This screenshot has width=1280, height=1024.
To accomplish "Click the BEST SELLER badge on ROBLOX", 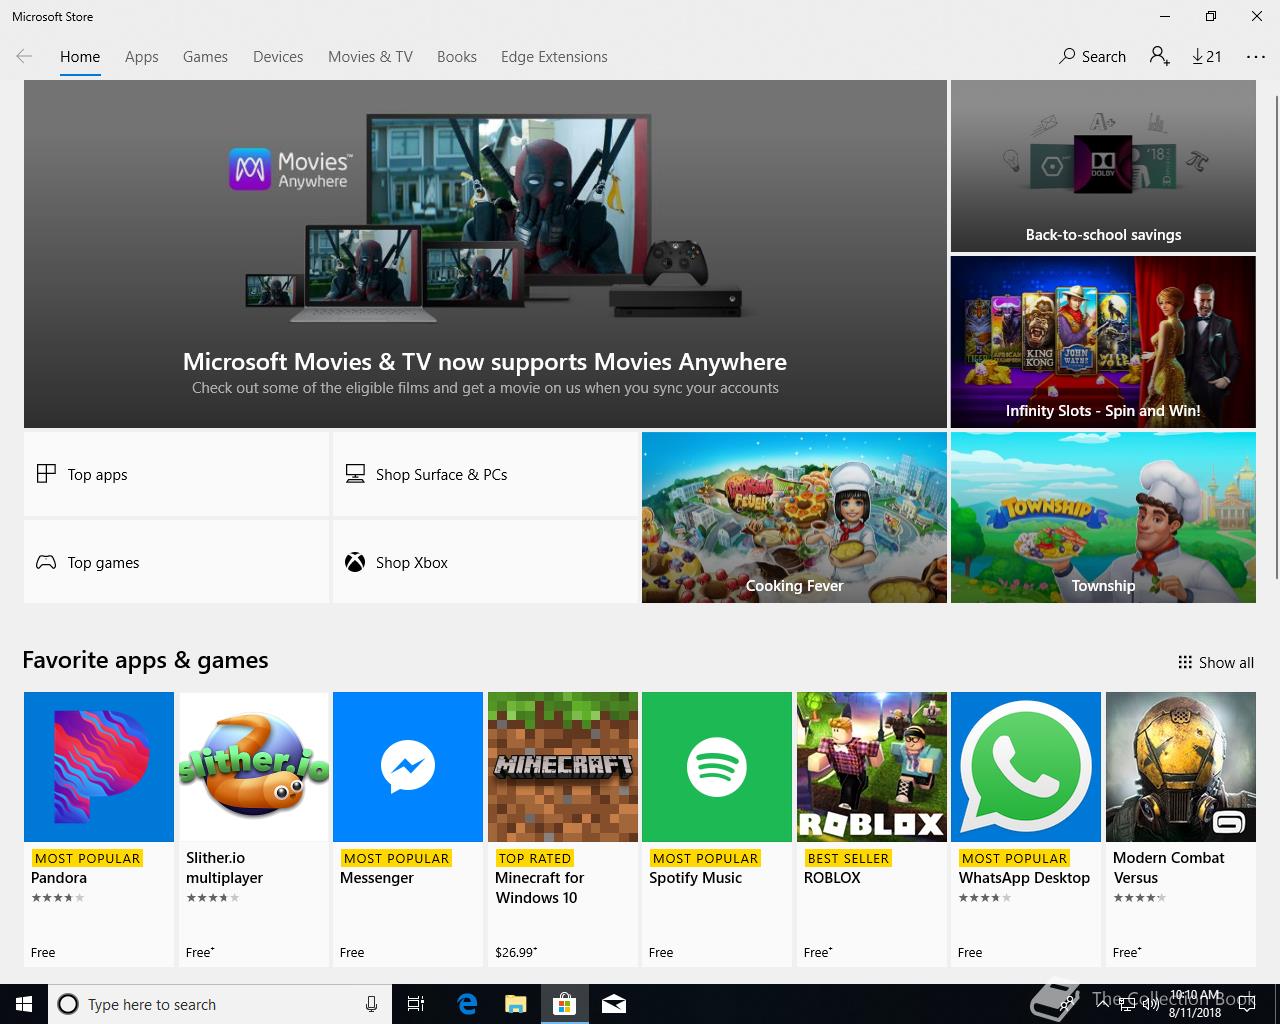I will tap(848, 858).
